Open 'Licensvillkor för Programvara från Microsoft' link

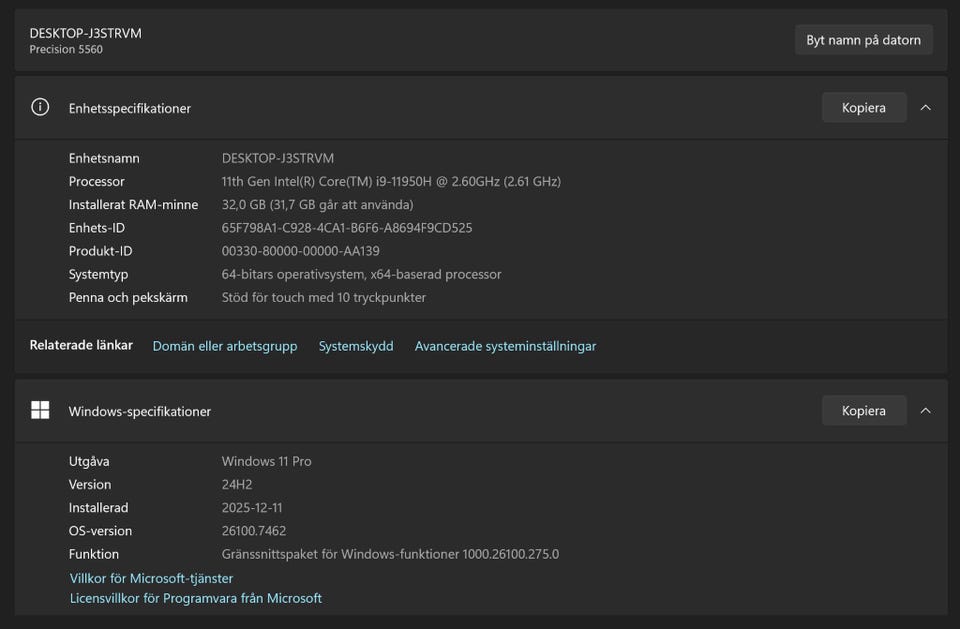[196, 598]
